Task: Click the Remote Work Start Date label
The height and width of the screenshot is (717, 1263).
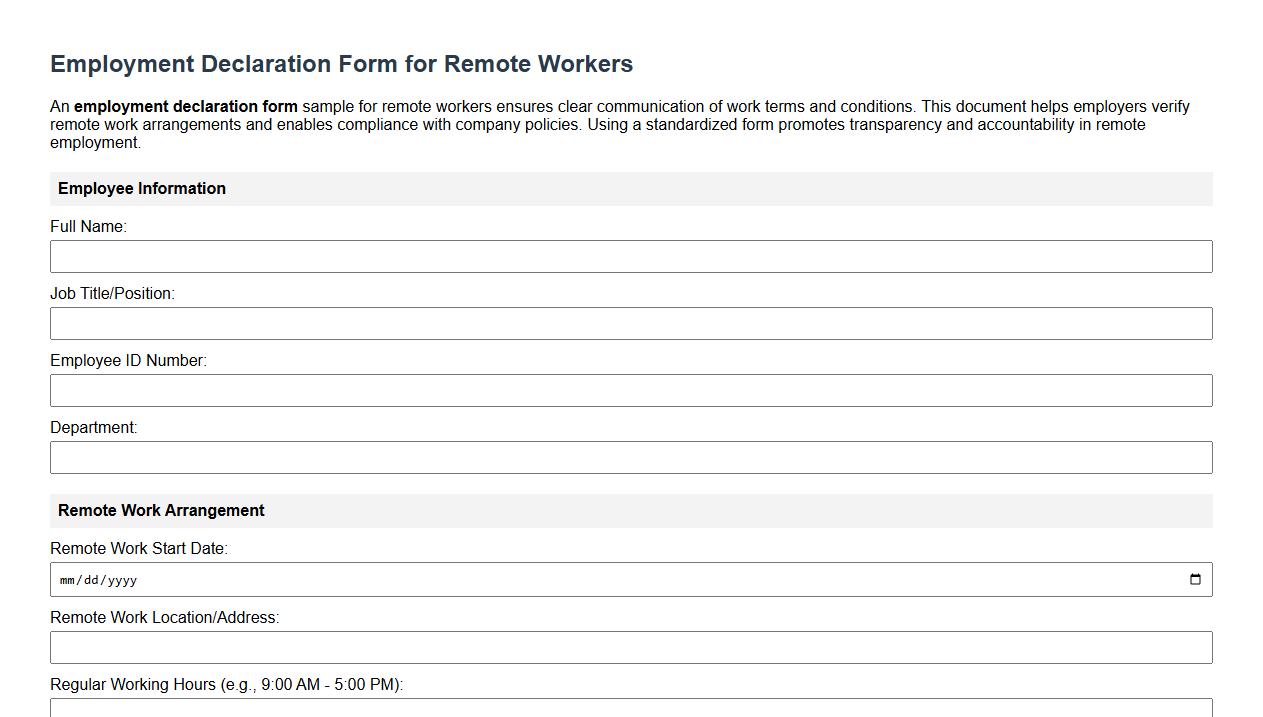Action: 139,548
